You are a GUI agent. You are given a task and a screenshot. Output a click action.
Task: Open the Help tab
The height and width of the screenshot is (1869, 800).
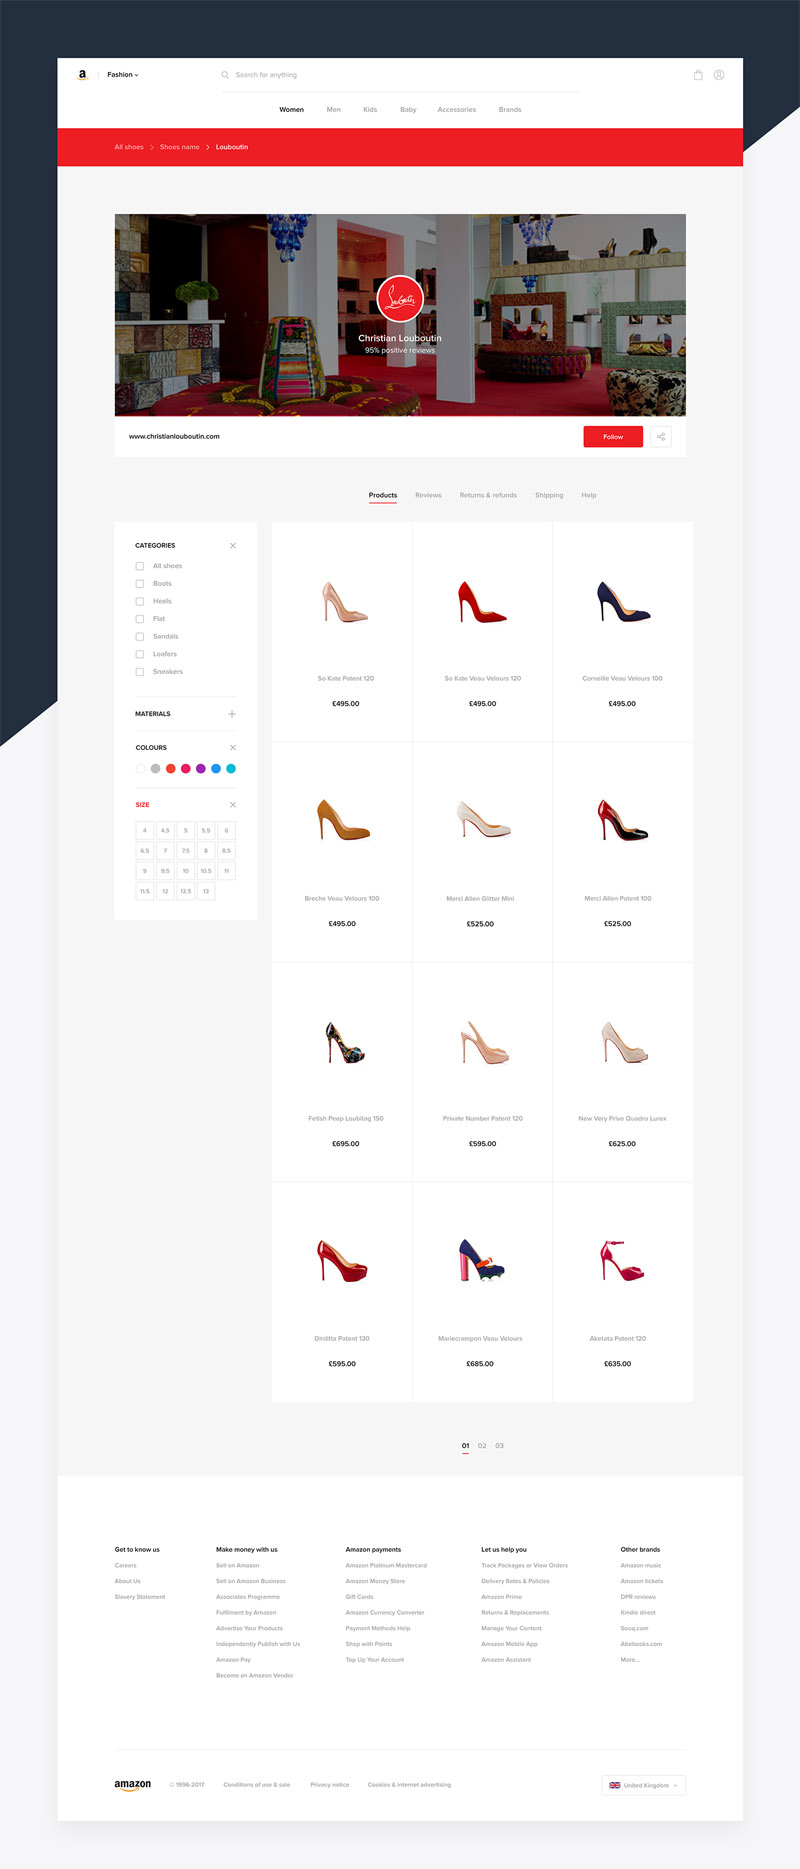pos(589,495)
